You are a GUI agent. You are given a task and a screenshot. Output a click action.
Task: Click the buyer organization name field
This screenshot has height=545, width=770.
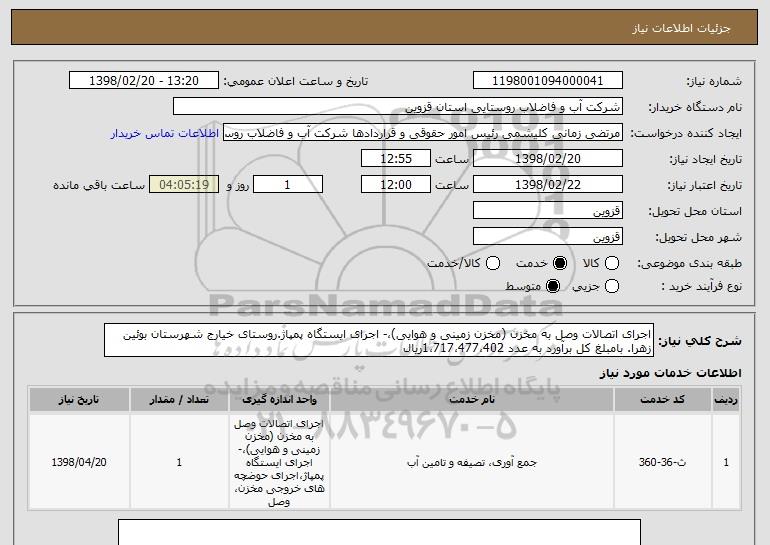[x=398, y=107]
